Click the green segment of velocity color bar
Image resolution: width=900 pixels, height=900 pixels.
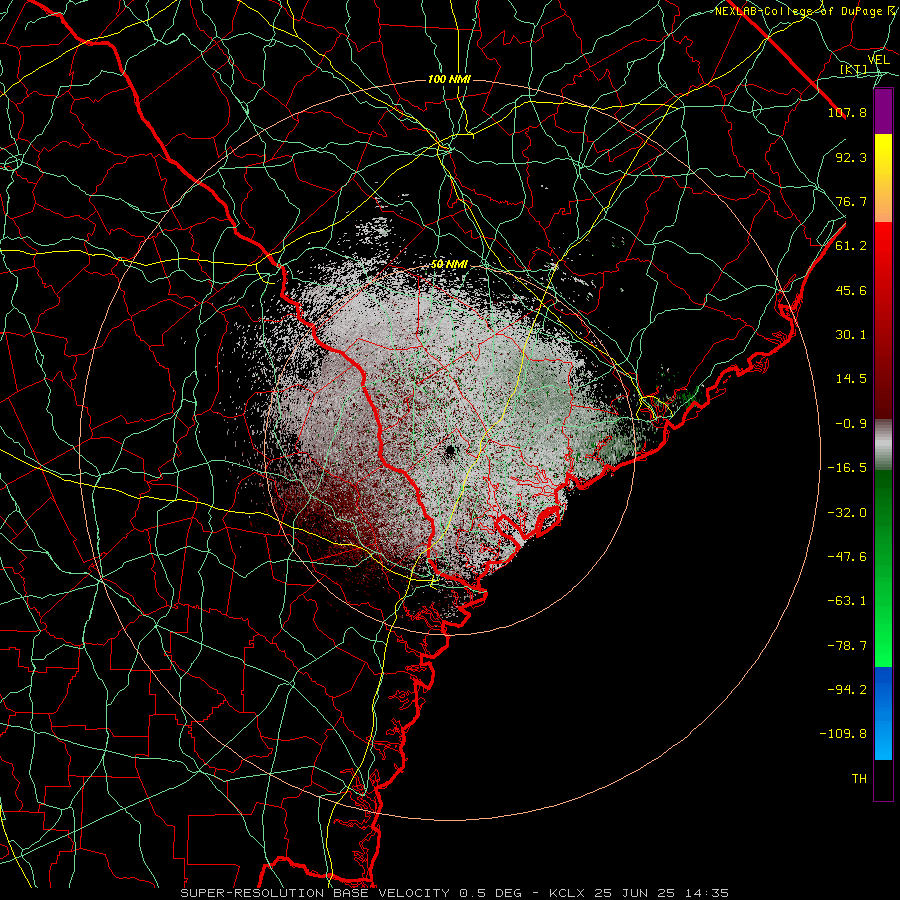coord(883,568)
